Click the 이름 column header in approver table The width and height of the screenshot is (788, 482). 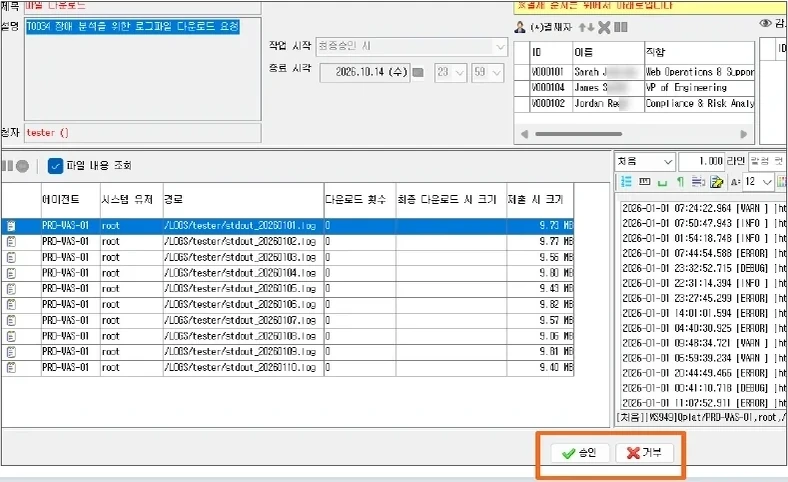click(608, 52)
